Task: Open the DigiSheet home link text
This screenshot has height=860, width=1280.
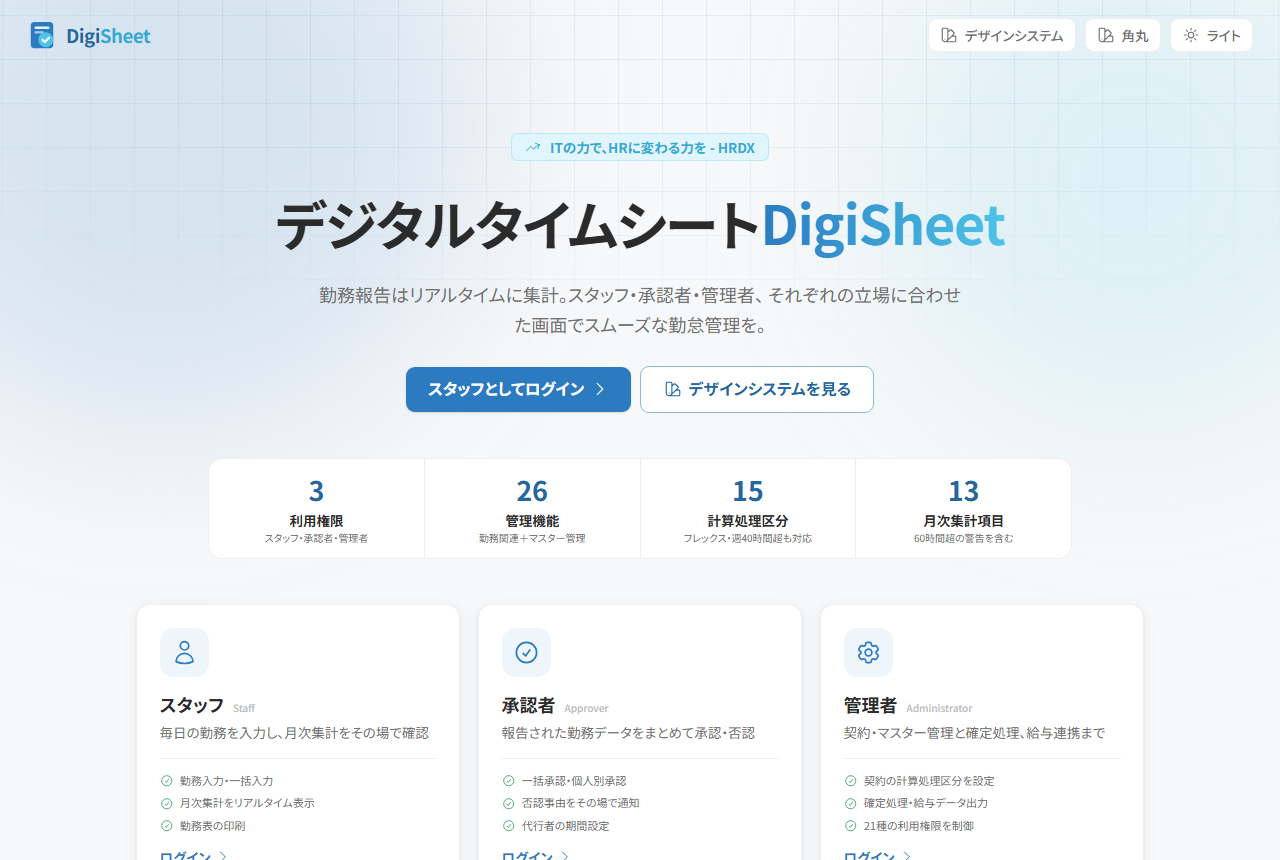Action: point(108,37)
